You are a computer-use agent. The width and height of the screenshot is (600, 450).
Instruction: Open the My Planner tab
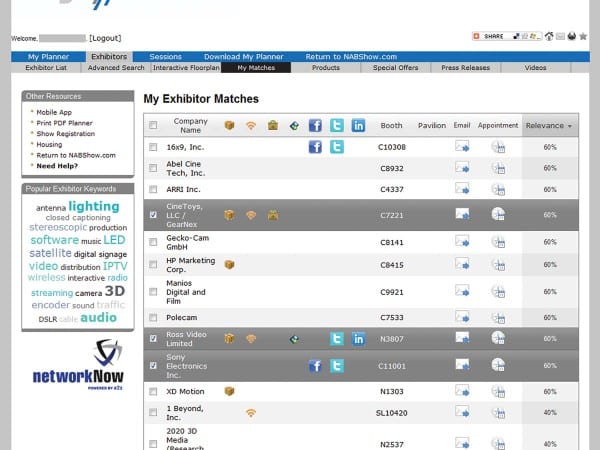(x=48, y=57)
